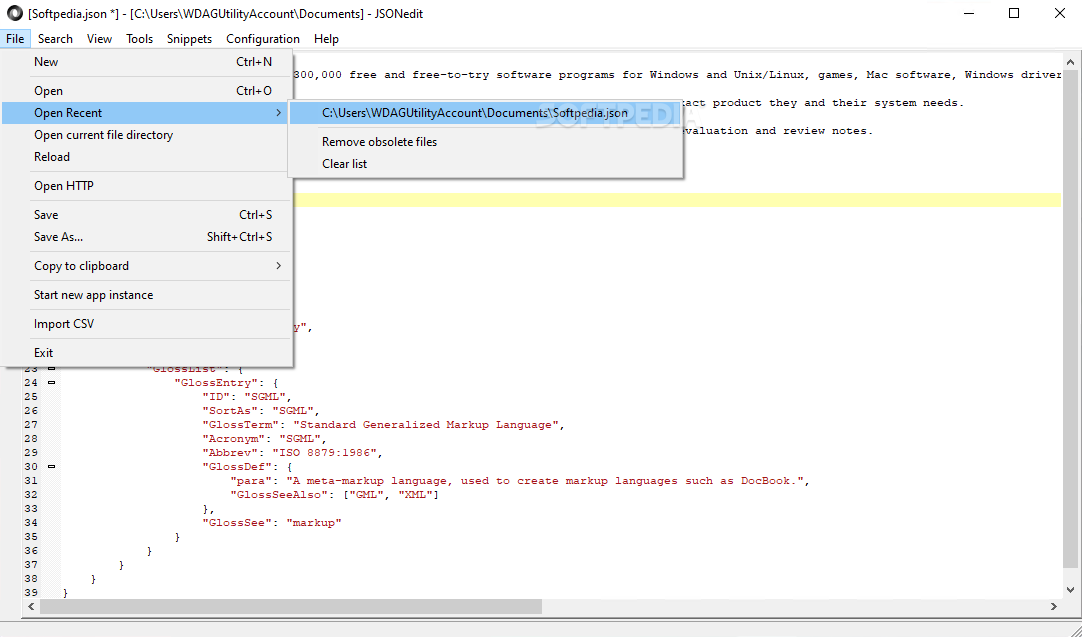1082x637 pixels.
Task: Click the horizontal scrollbar right arrow
Action: point(1054,607)
